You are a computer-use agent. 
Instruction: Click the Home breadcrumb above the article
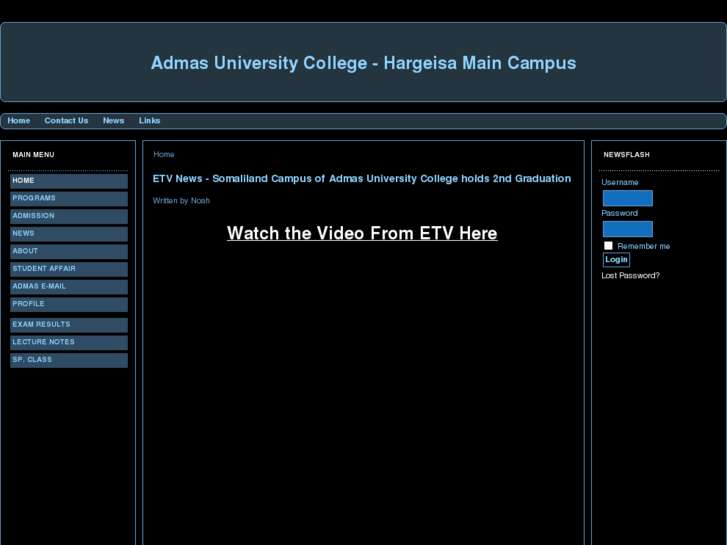pos(164,154)
